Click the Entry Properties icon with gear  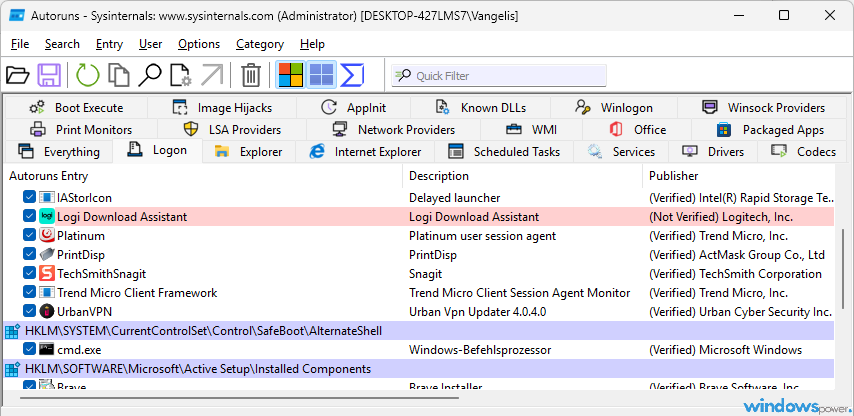point(181,75)
